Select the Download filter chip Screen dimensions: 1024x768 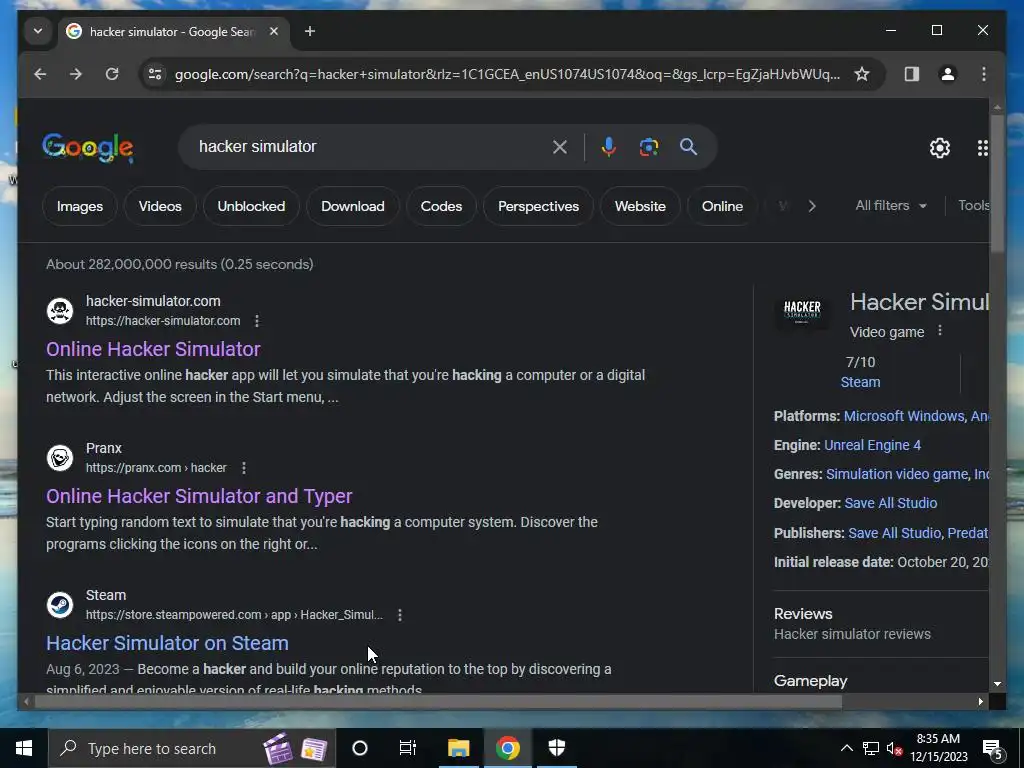click(353, 206)
